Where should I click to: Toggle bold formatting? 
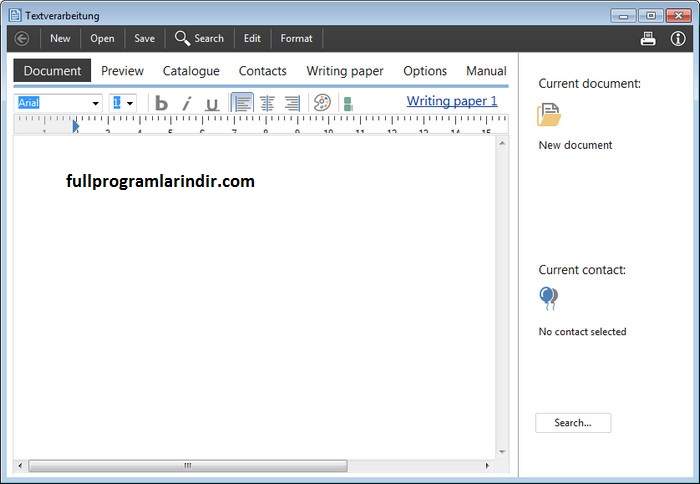click(x=161, y=103)
